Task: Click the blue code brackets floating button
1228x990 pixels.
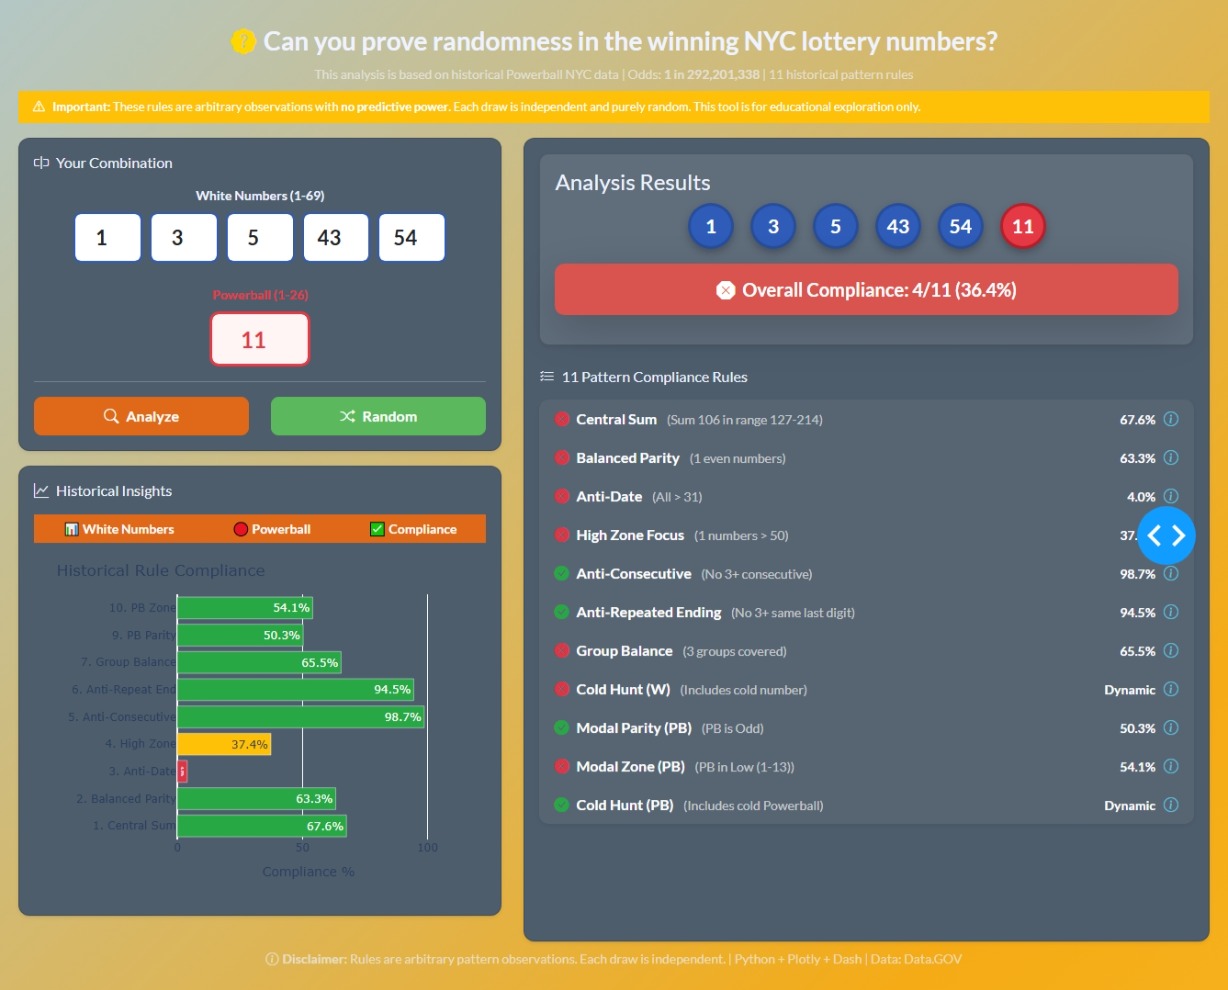Action: 1166,536
